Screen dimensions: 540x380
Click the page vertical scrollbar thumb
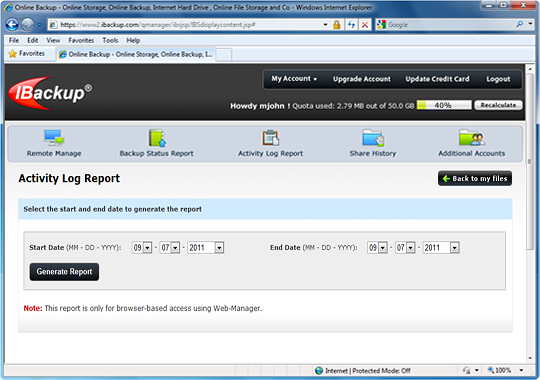point(530,162)
